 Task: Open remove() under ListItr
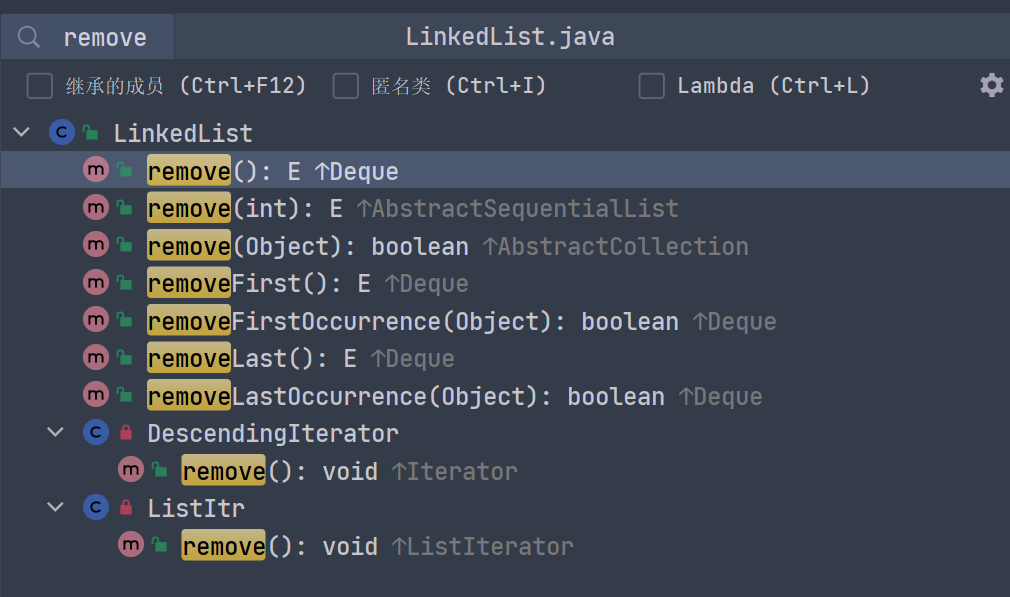(x=279, y=546)
